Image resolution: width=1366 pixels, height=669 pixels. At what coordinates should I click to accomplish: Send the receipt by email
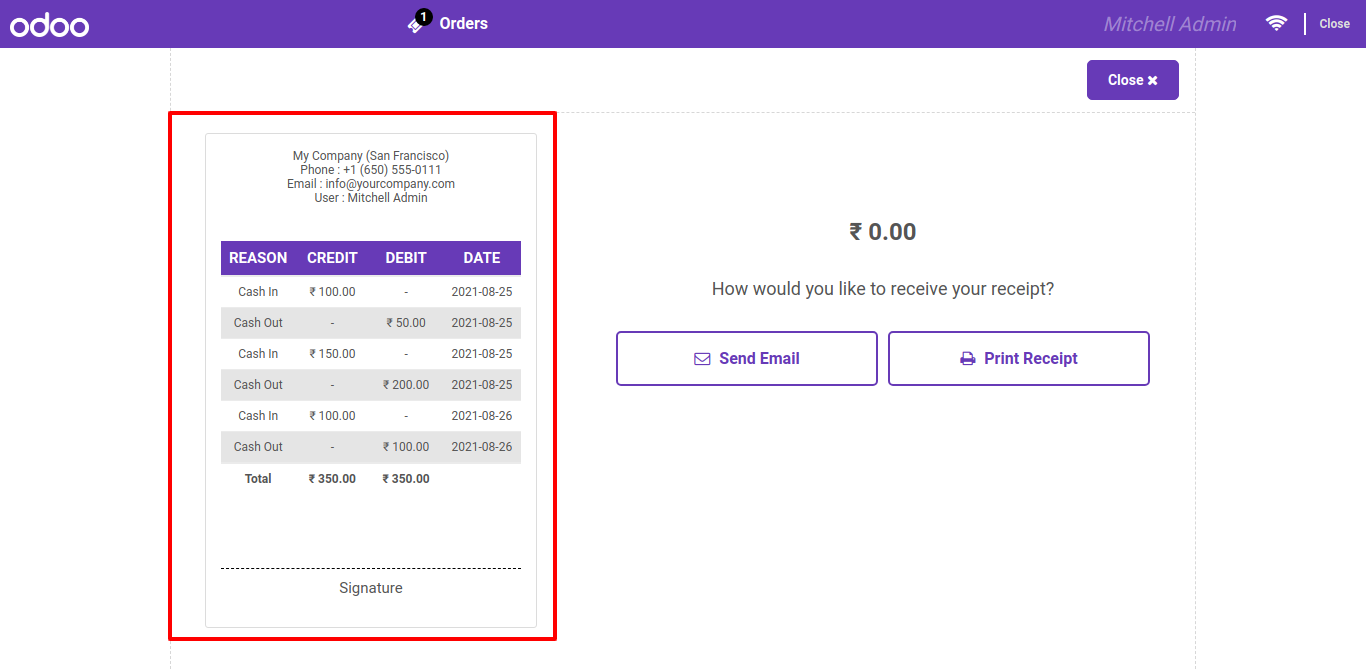(x=747, y=358)
